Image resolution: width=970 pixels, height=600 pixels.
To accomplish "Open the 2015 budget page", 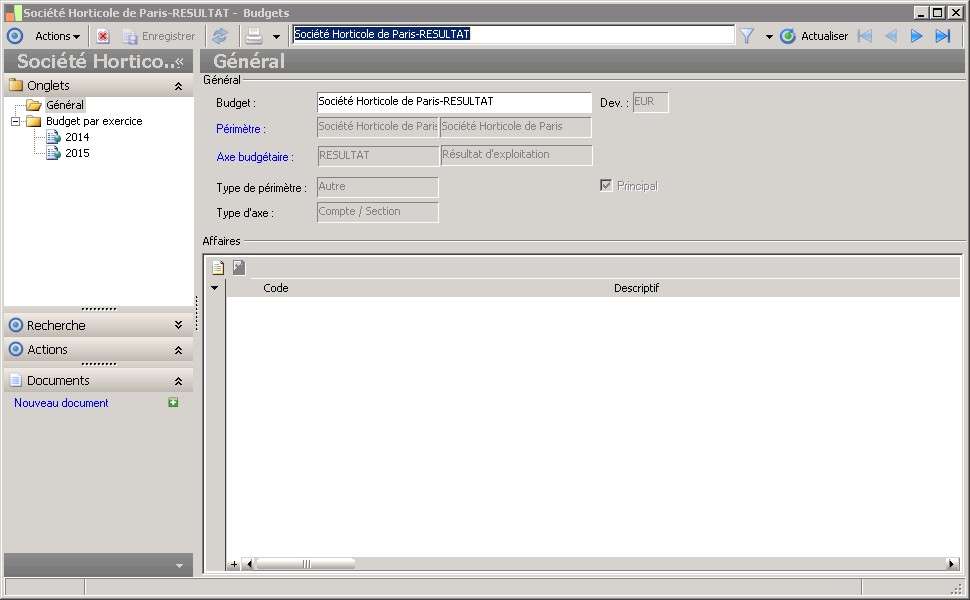I will 77,153.
